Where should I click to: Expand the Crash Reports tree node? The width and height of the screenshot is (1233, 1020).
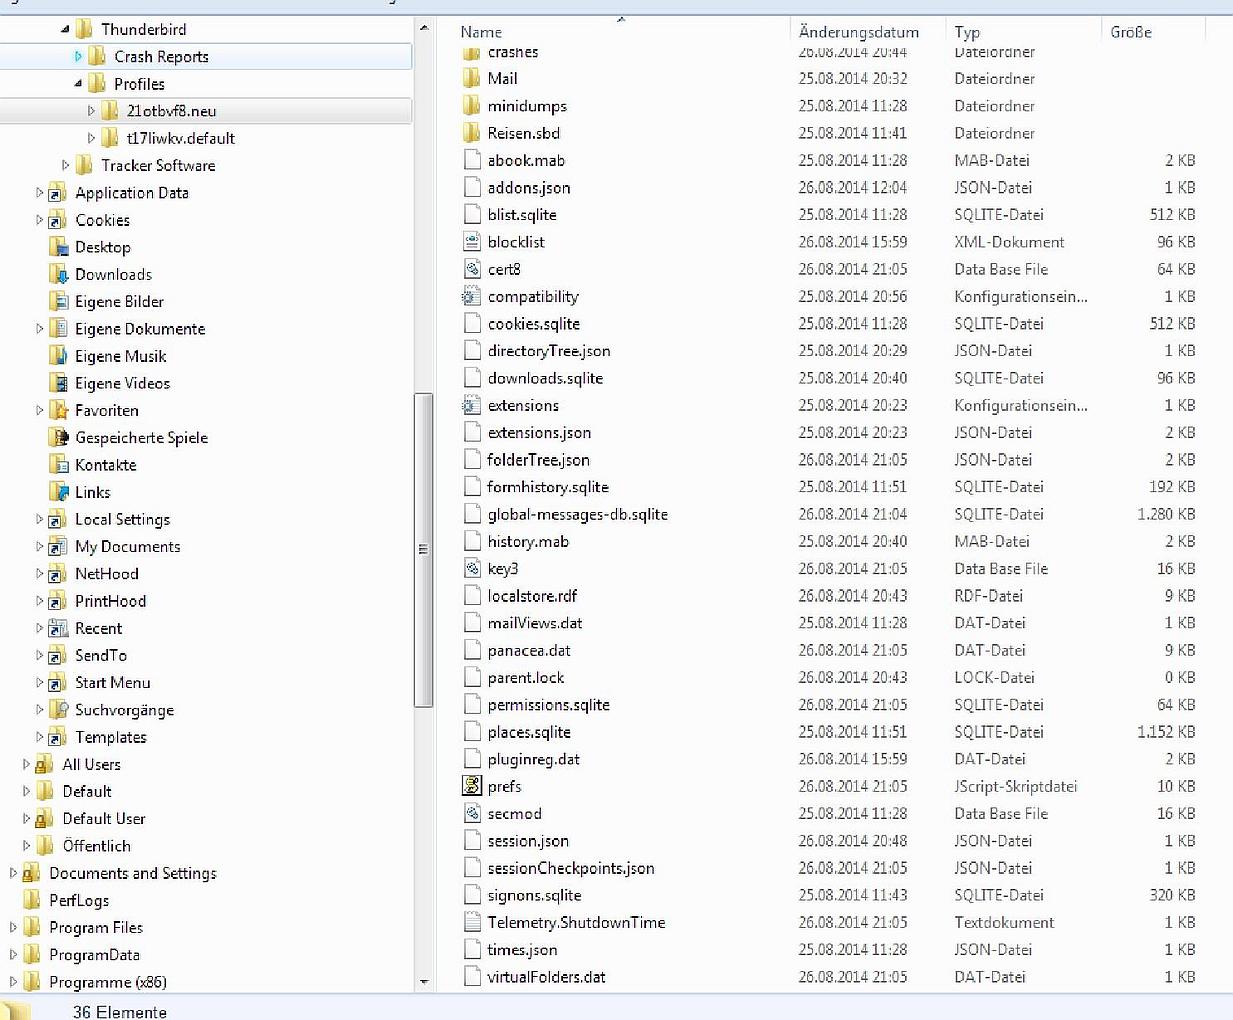click(x=79, y=57)
